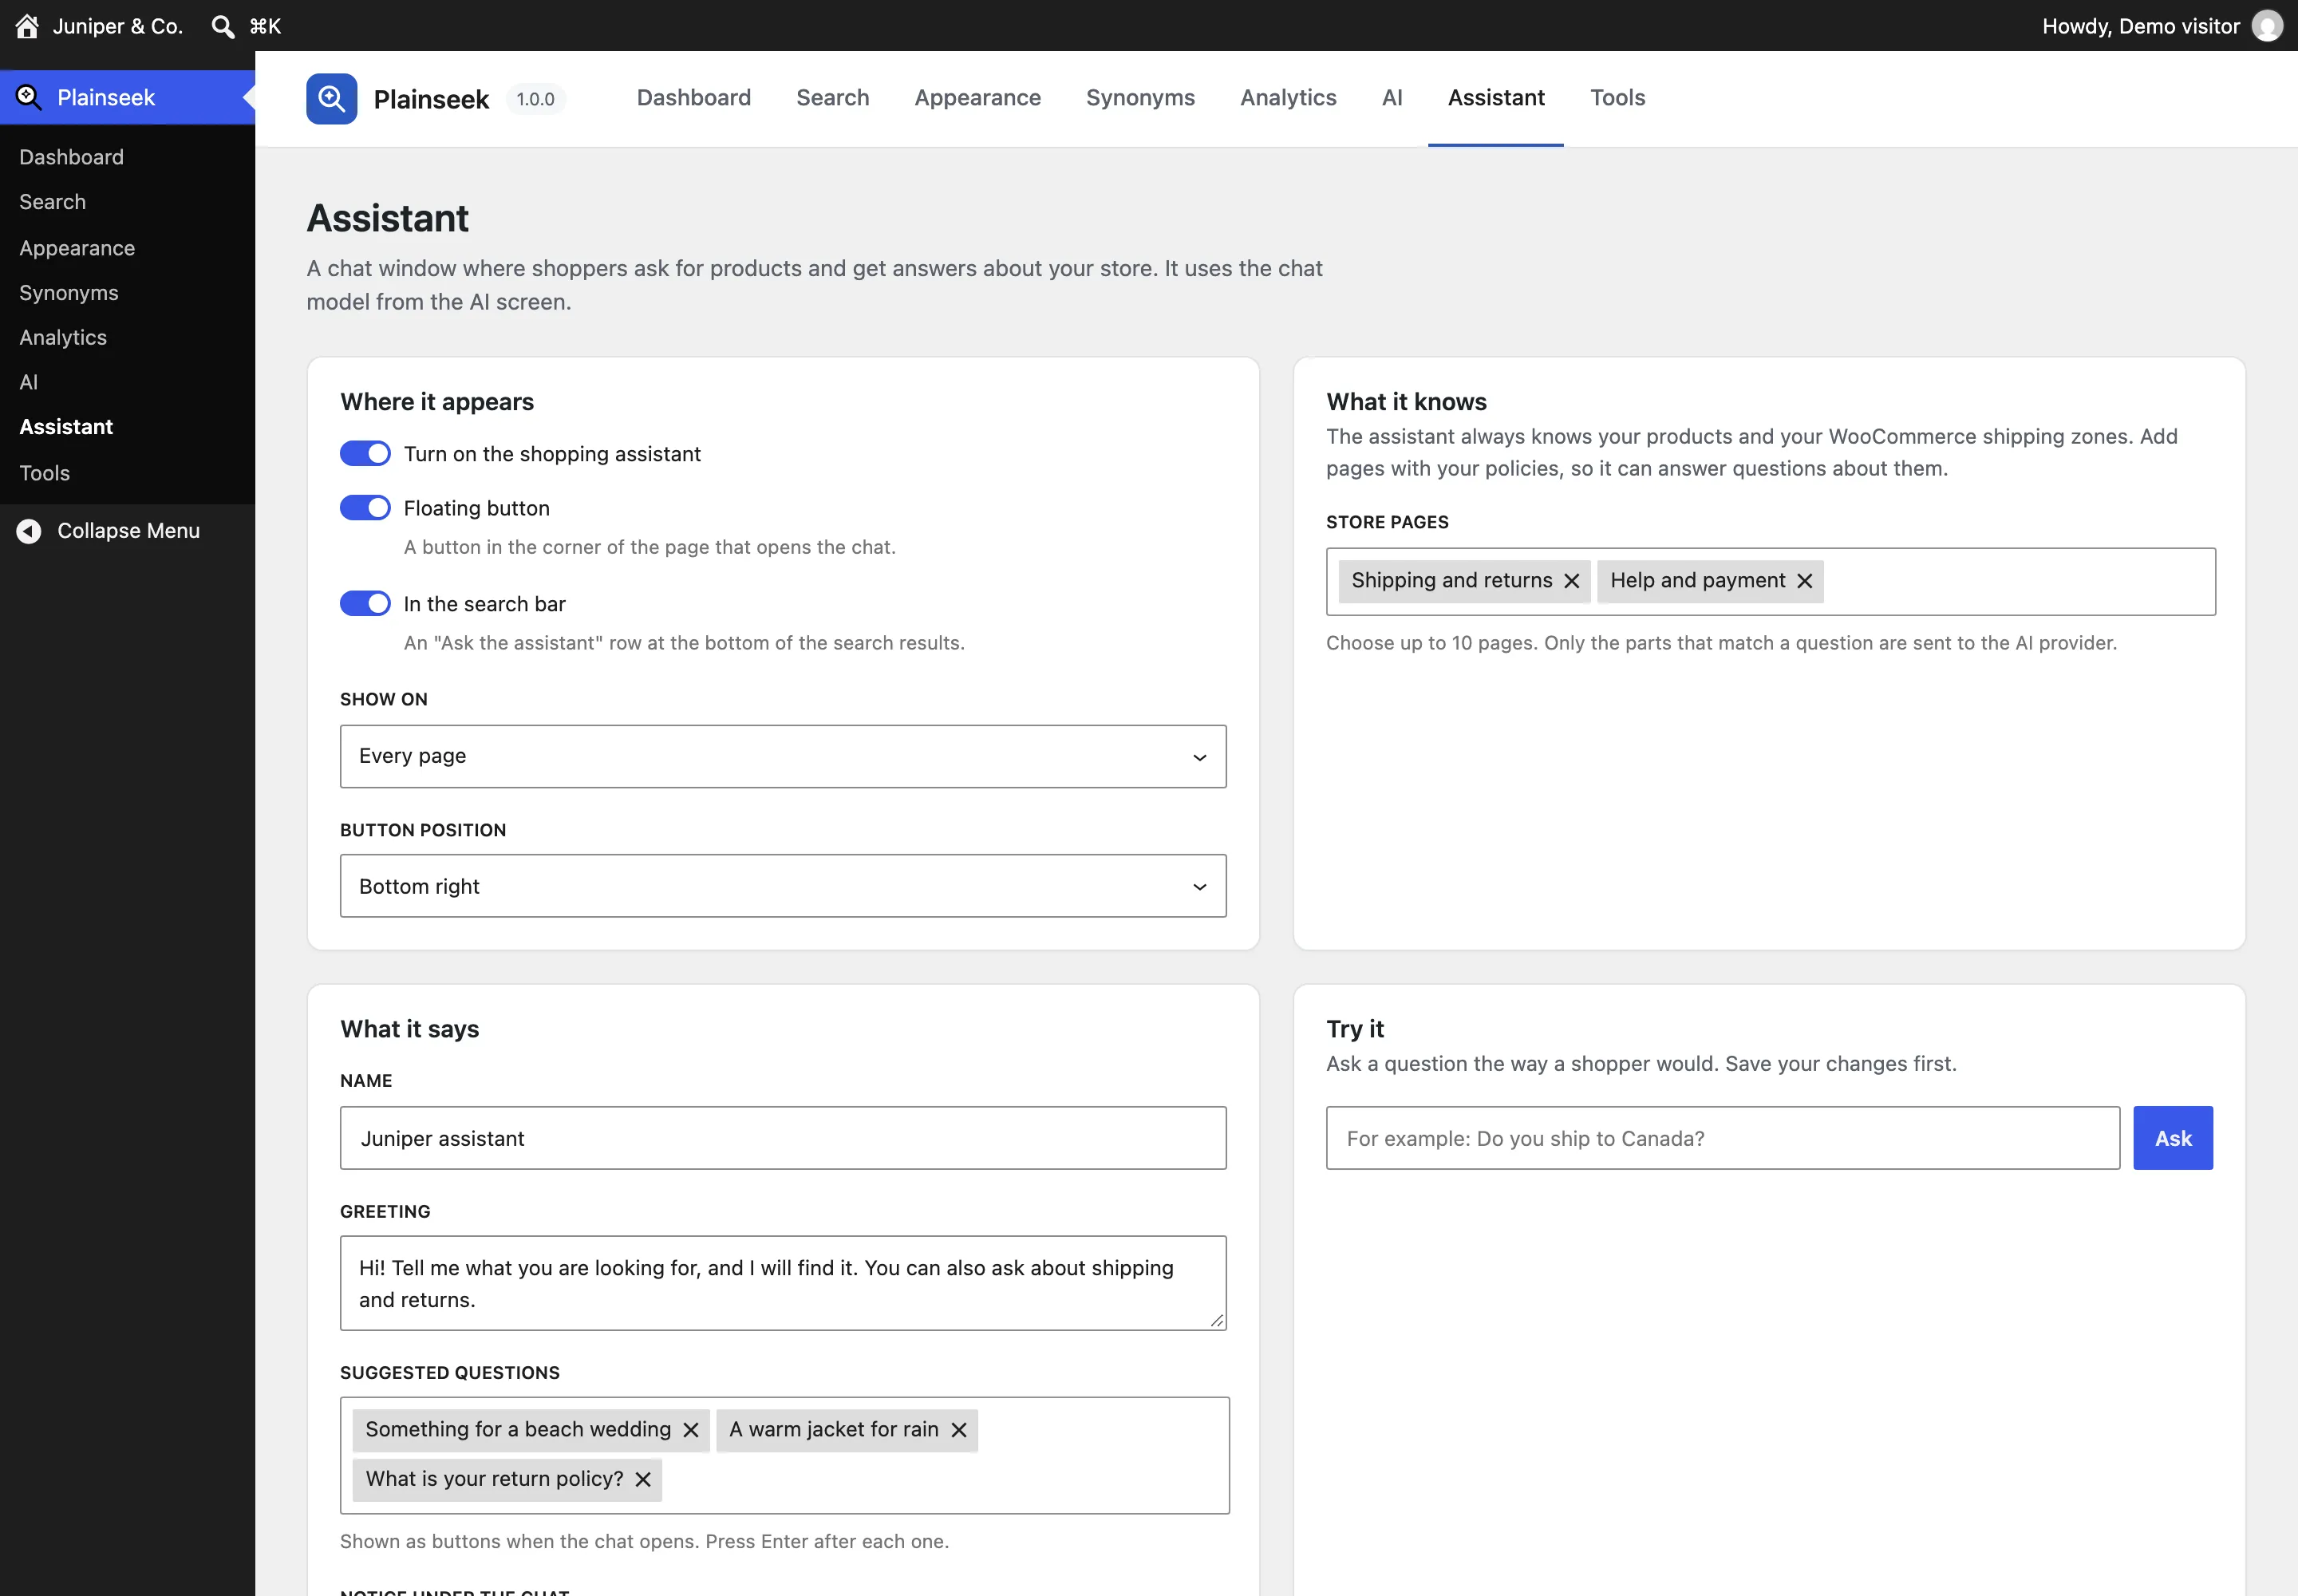Image resolution: width=2298 pixels, height=1596 pixels.
Task: Click the 1.0.0 version badge
Action: [535, 99]
